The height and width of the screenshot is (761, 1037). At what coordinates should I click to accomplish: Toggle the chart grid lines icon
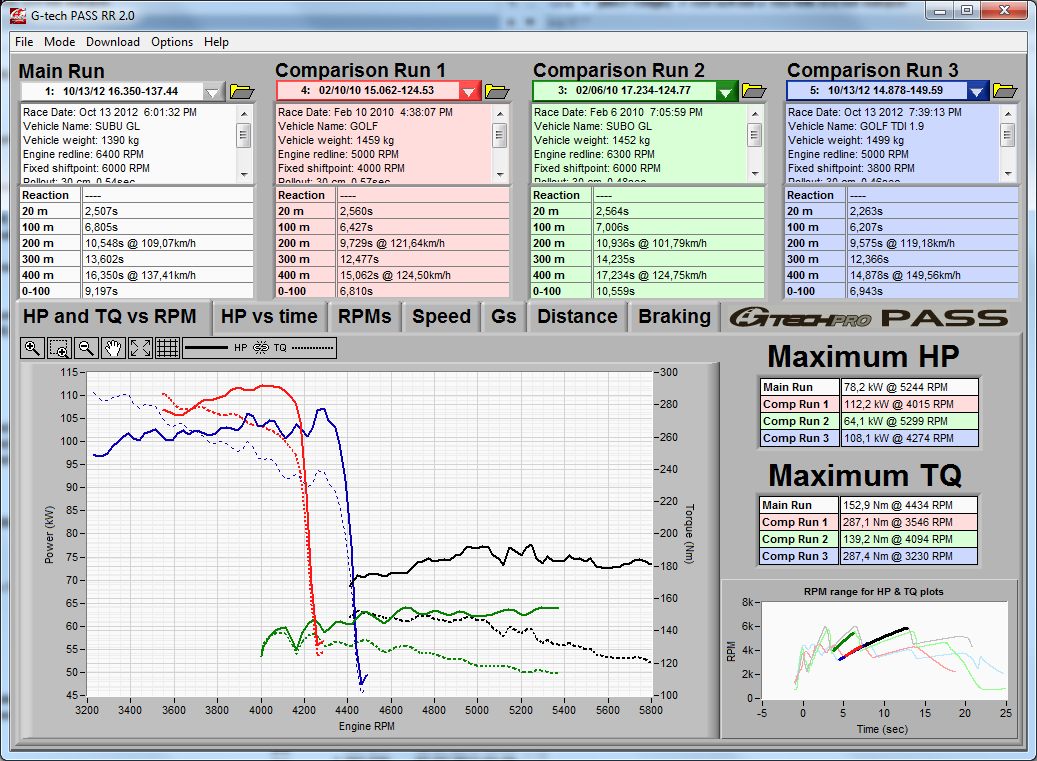coord(167,348)
